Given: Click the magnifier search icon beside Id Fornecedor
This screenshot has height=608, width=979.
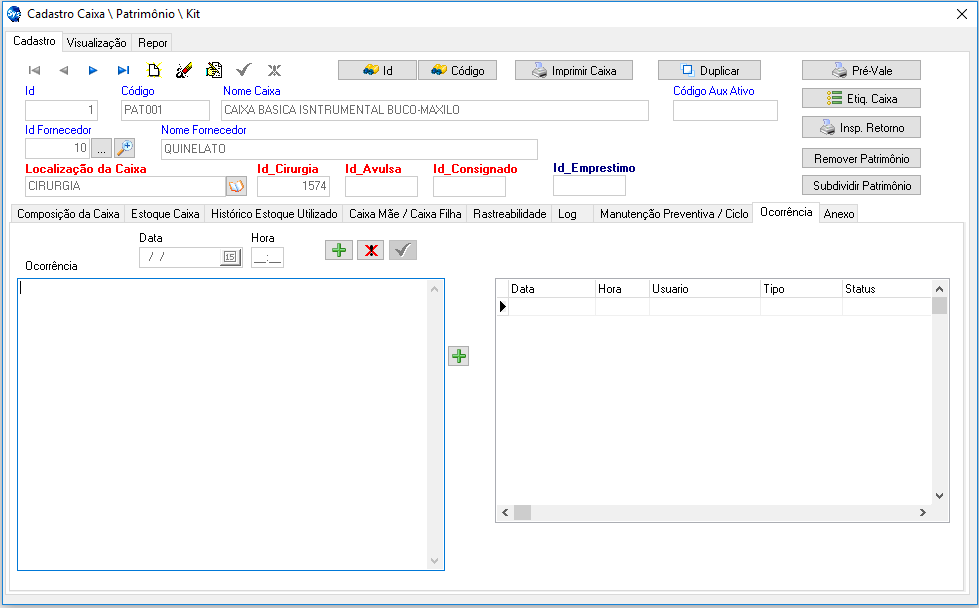Looking at the screenshot, I should pos(124,148).
